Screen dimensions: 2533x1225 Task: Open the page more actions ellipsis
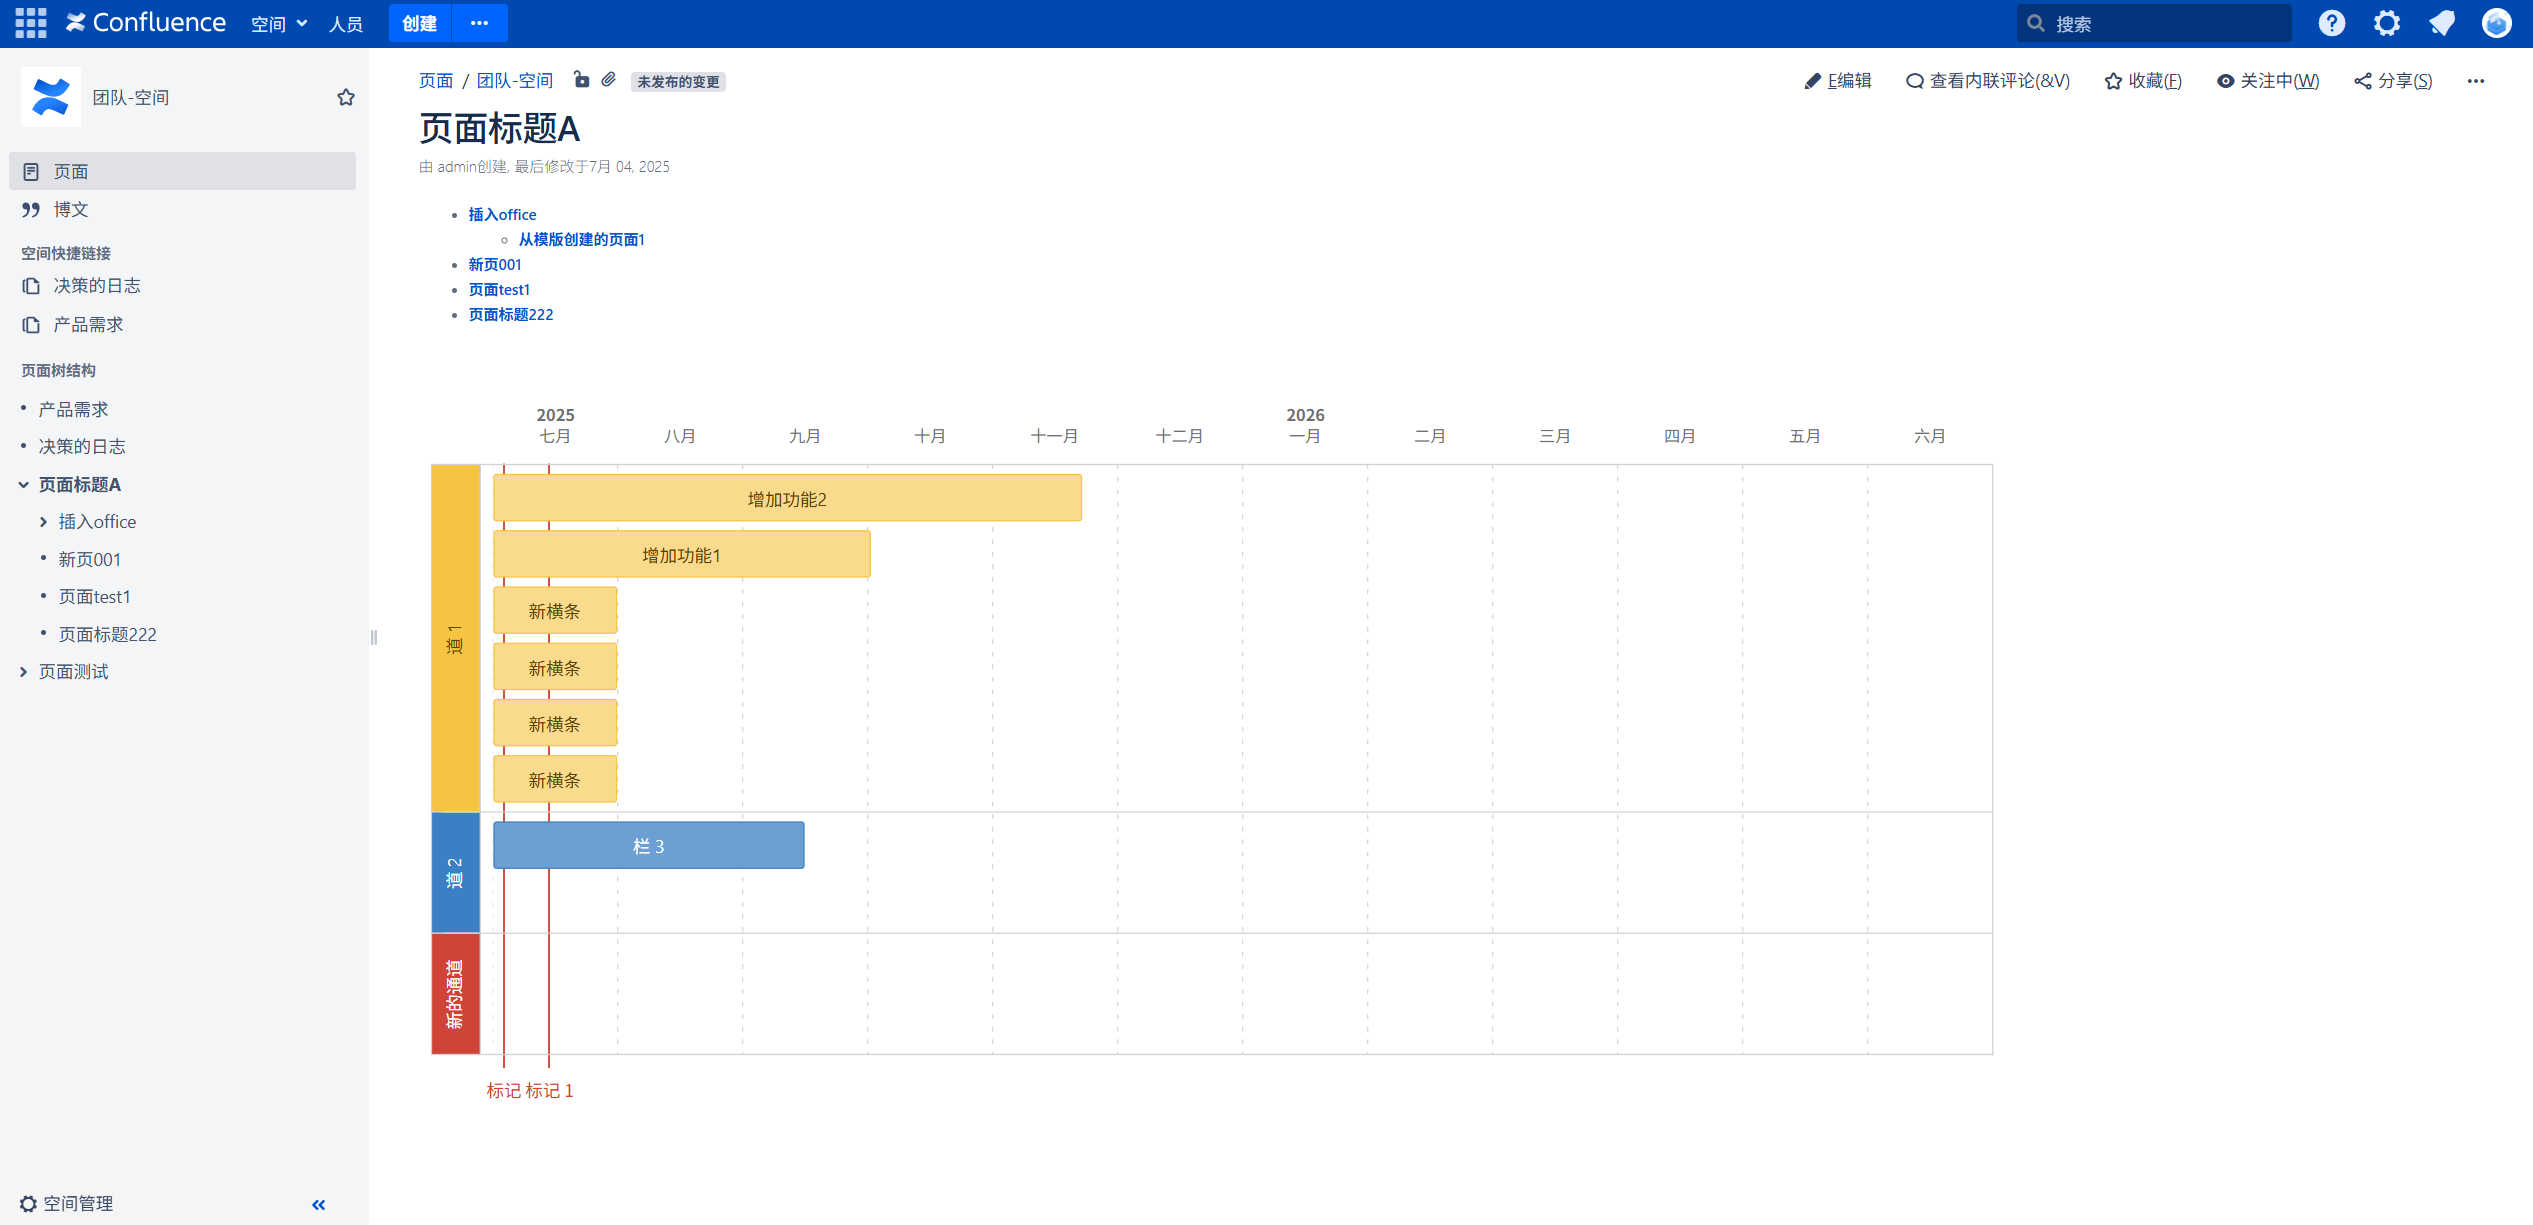click(2475, 81)
